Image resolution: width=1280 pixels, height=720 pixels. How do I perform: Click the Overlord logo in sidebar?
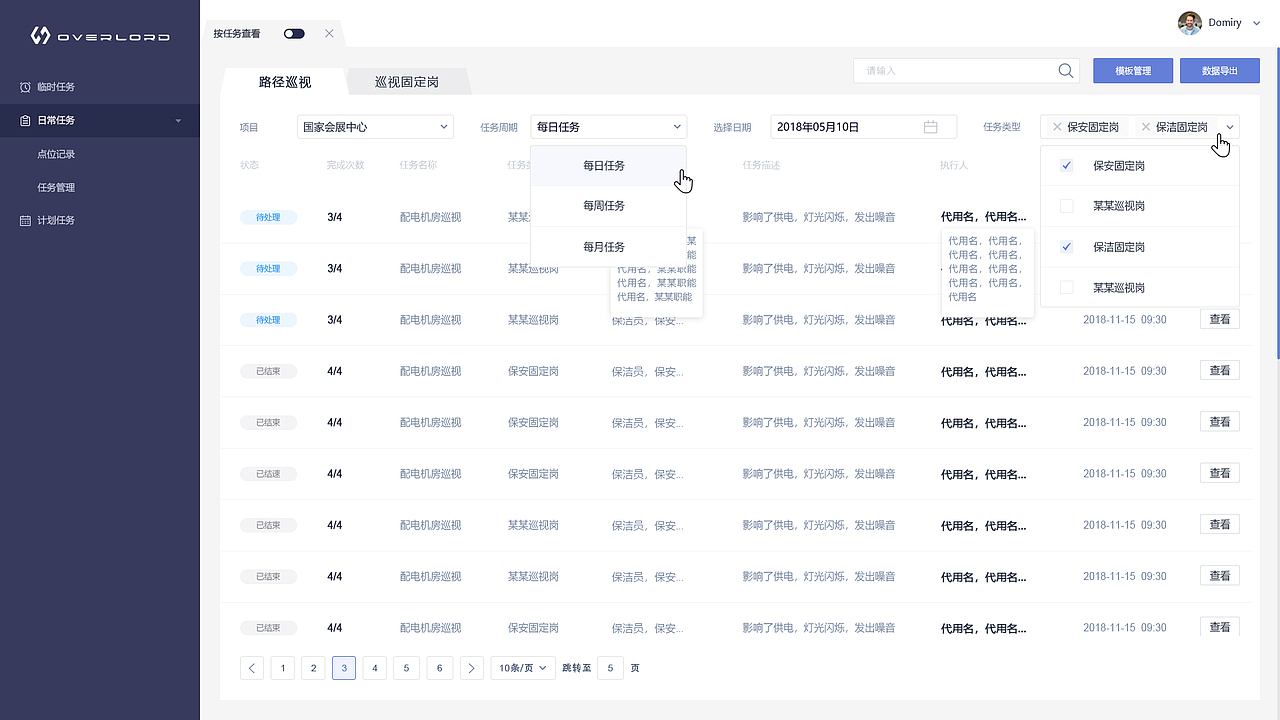(x=100, y=36)
